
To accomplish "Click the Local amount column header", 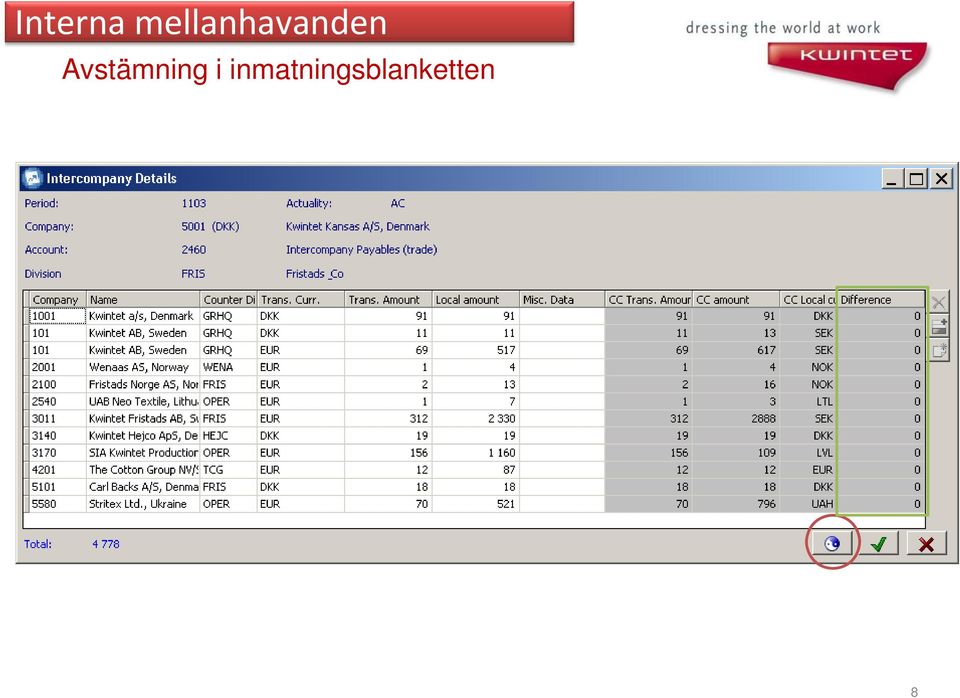I will [x=476, y=299].
